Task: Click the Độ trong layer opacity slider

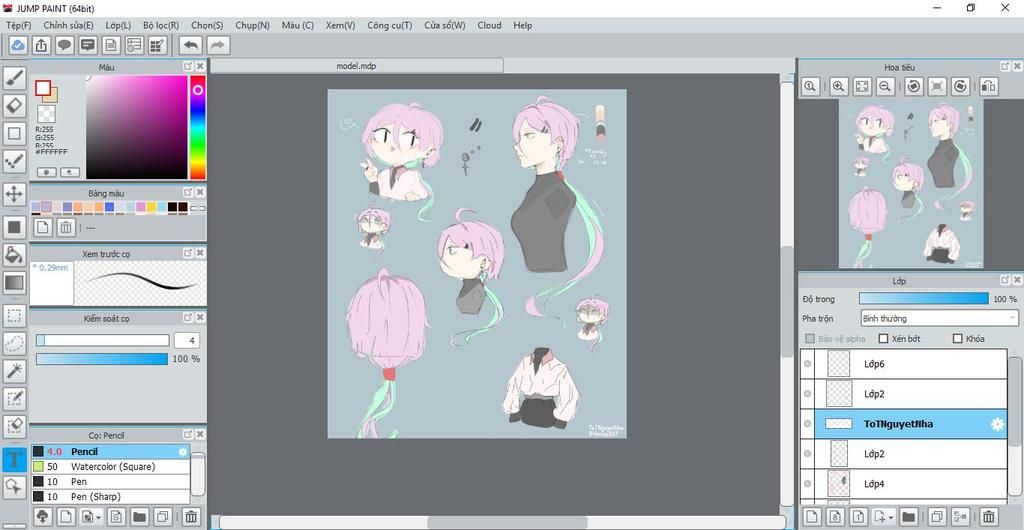Action: click(x=923, y=298)
